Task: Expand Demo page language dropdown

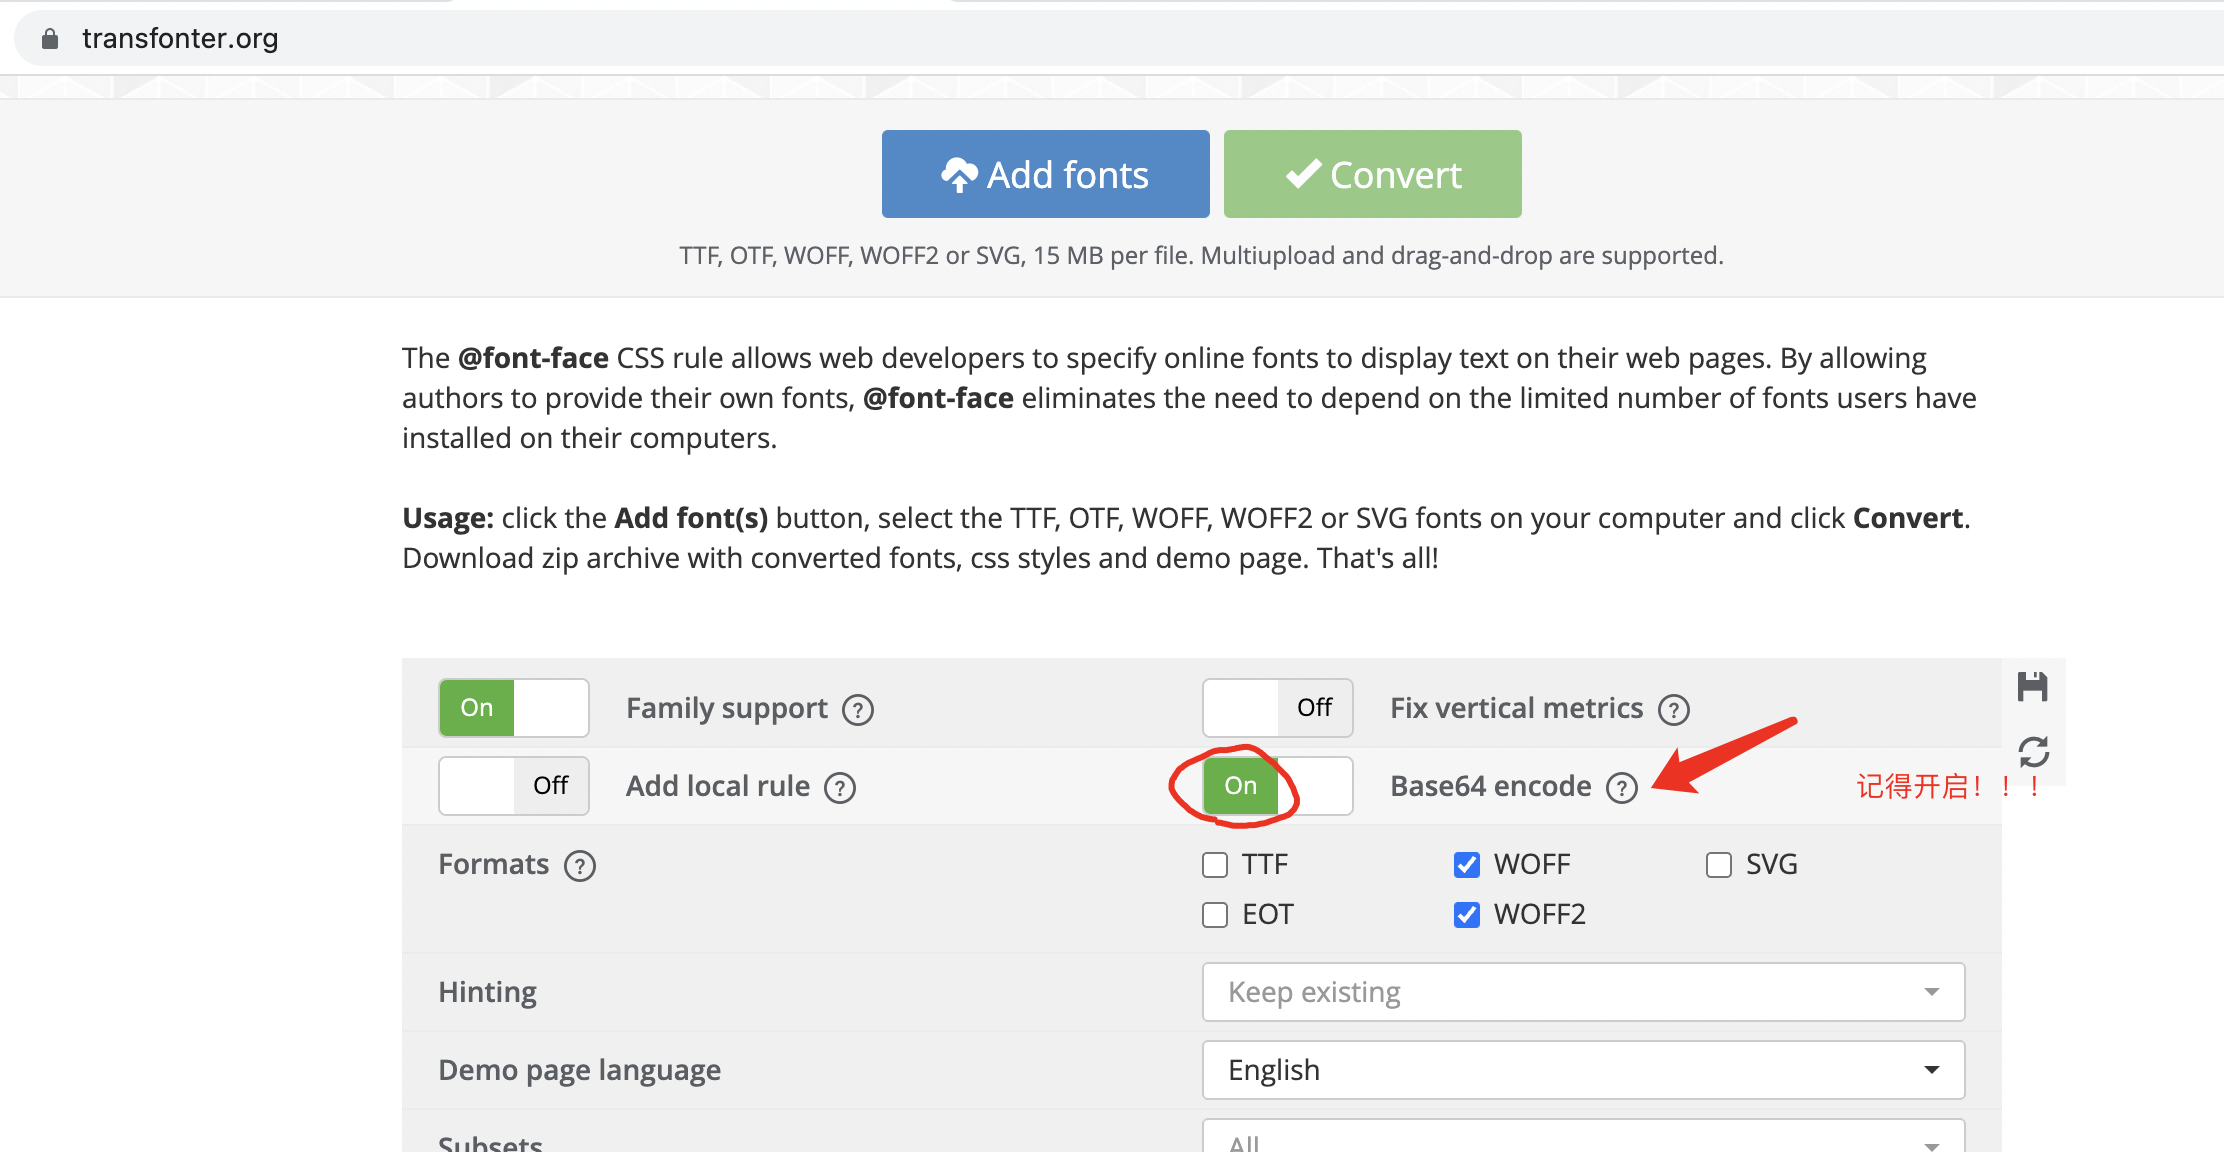Action: 1583,1070
